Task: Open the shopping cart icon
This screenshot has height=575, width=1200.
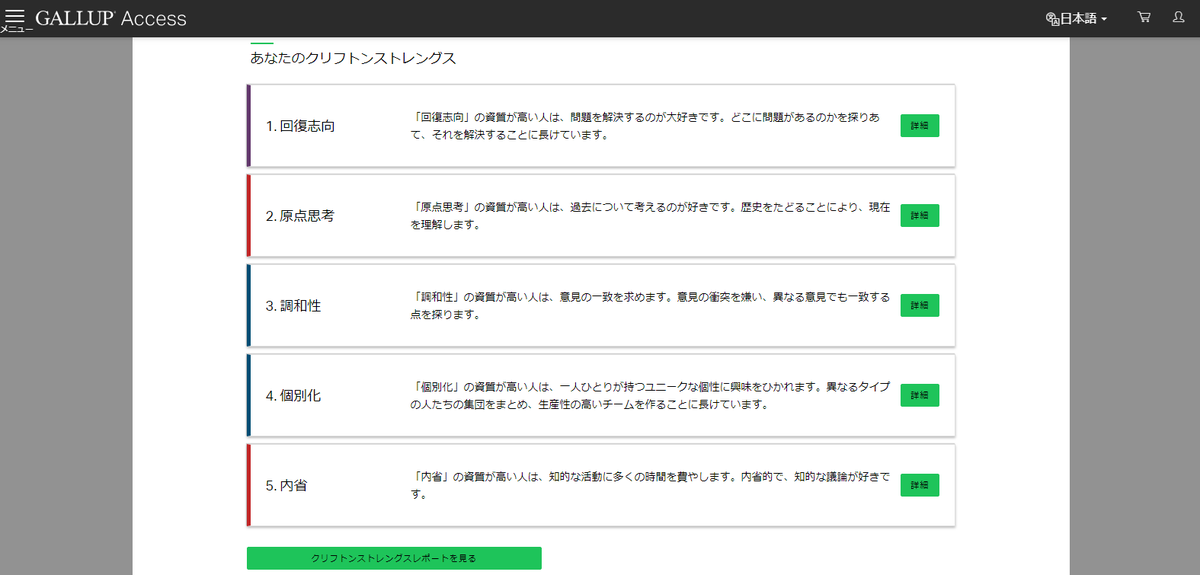Action: (1144, 18)
